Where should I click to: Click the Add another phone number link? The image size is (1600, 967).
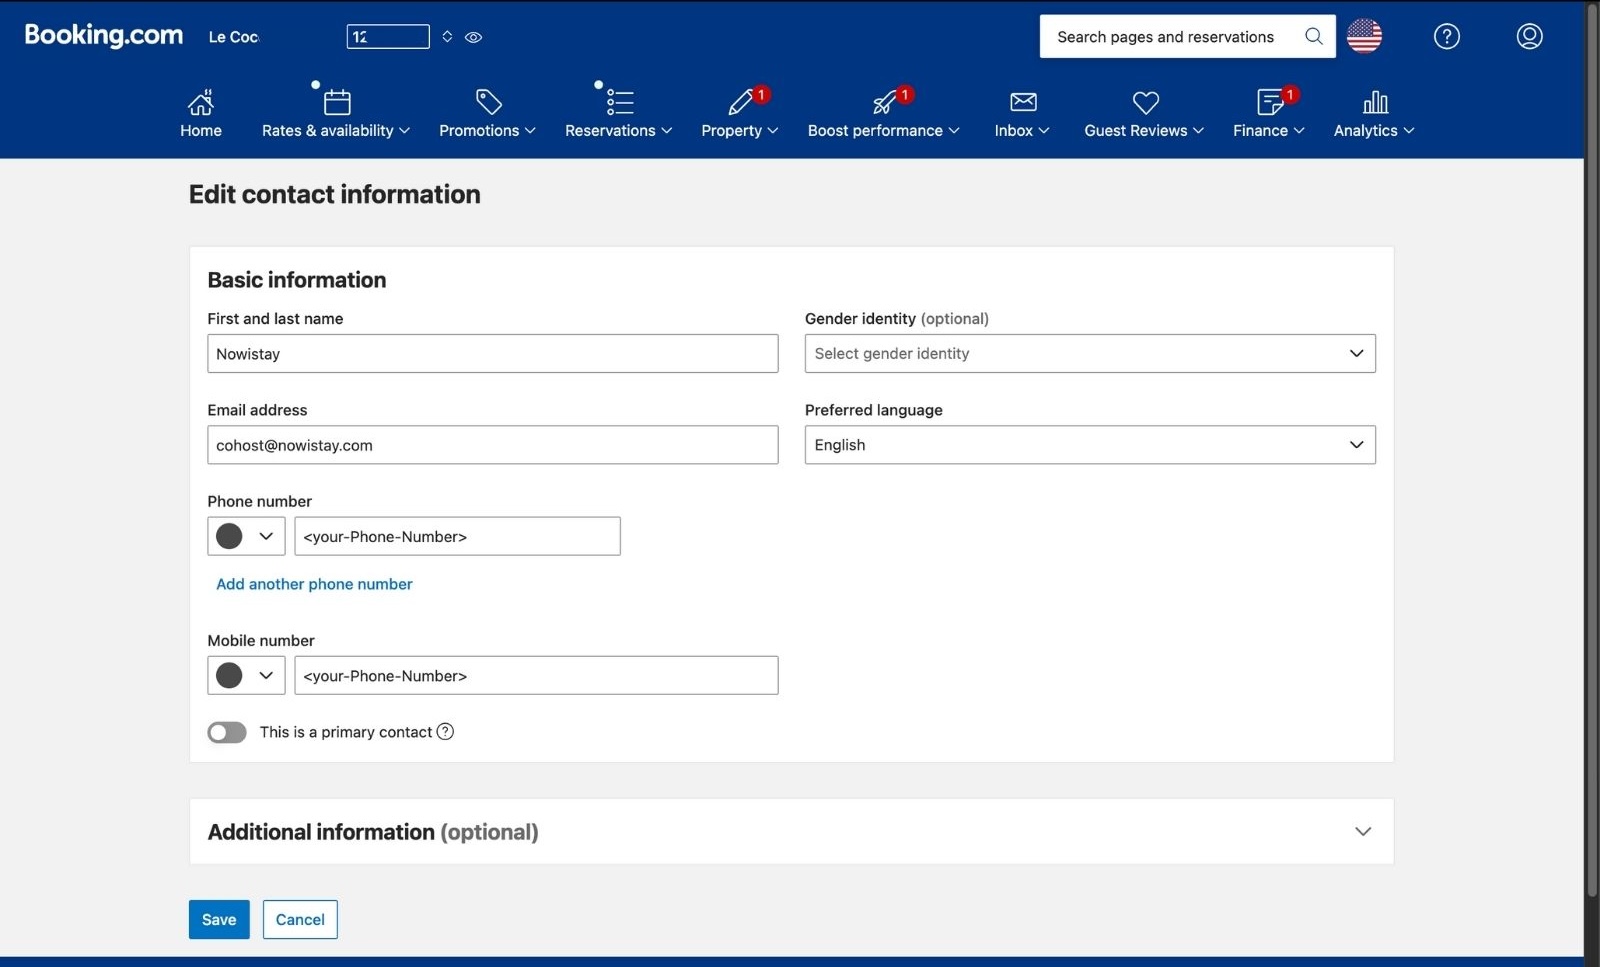[313, 584]
